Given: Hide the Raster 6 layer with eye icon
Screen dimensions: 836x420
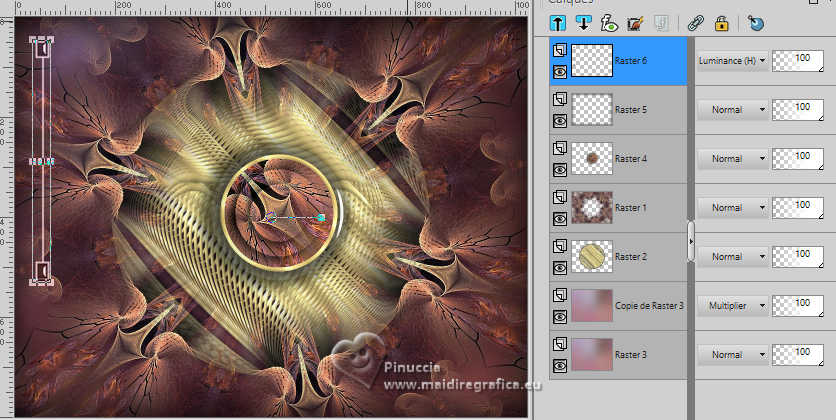Looking at the screenshot, I should click(559, 72).
